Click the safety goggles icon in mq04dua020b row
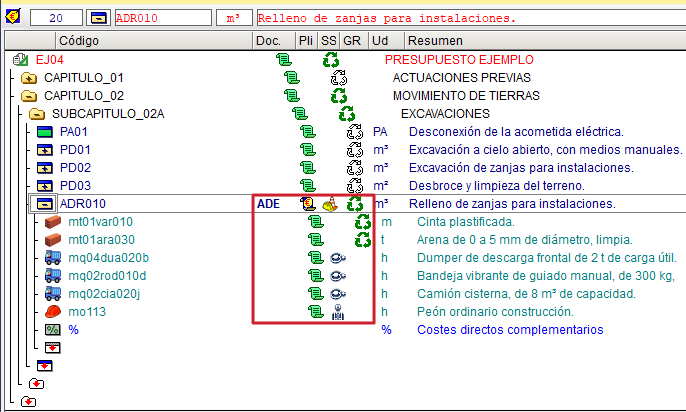The height and width of the screenshot is (412, 686). 338,258
